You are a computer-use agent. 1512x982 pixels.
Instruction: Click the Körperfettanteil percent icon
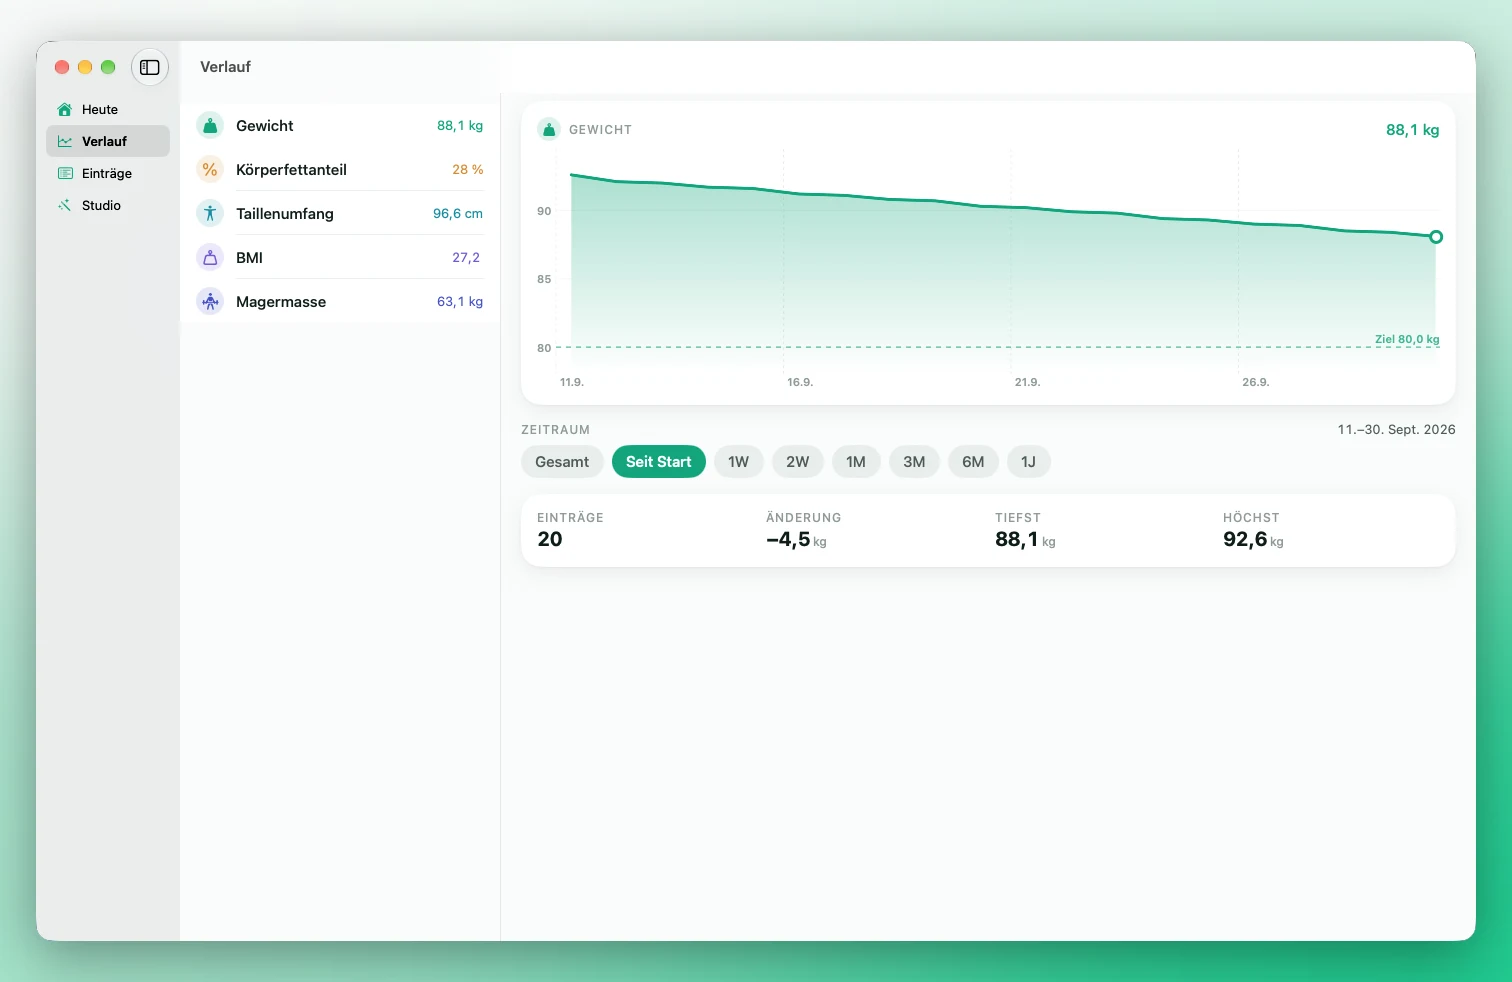210,170
